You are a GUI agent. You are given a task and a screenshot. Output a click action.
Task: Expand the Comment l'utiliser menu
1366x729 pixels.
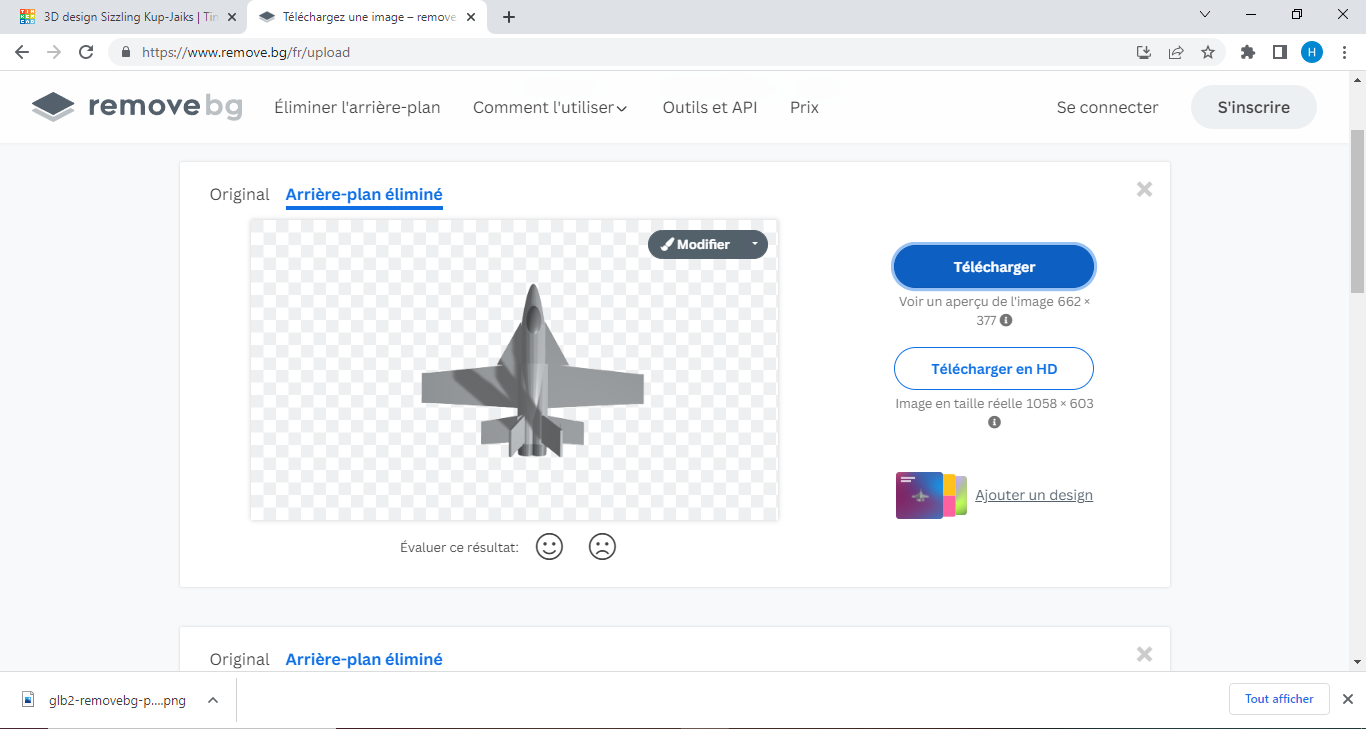coord(550,107)
